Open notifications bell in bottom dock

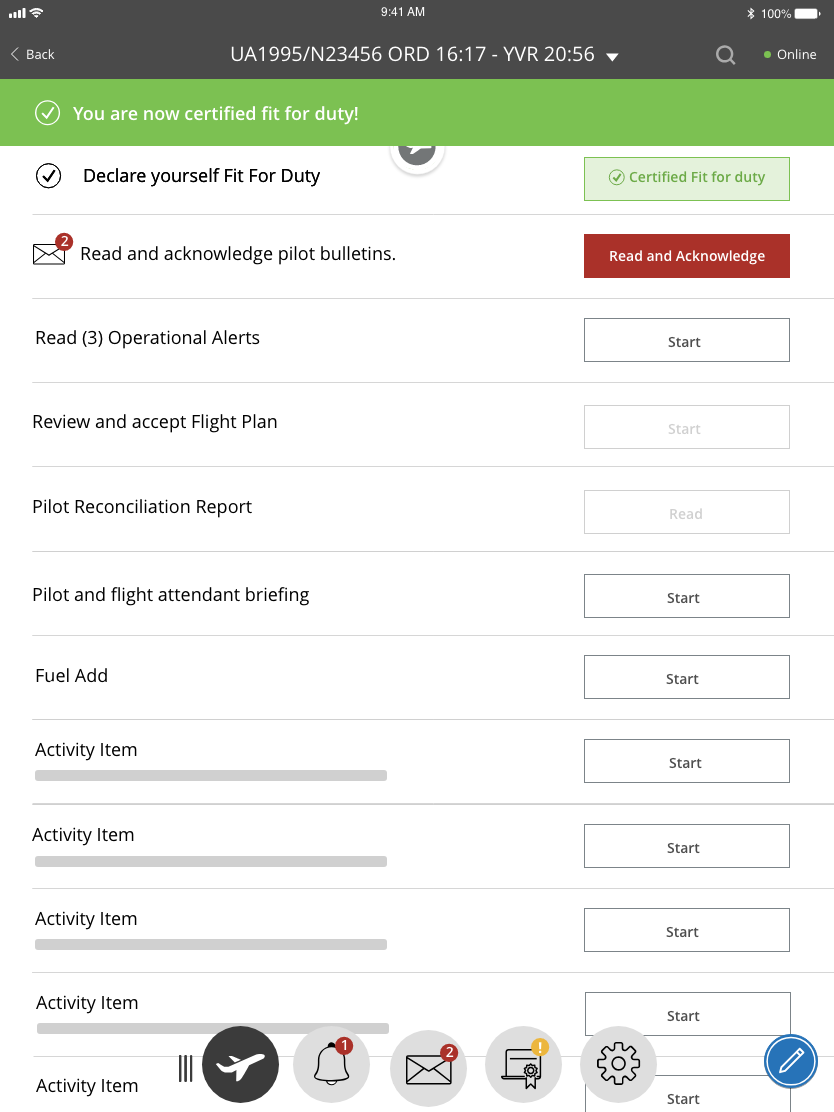click(331, 1064)
